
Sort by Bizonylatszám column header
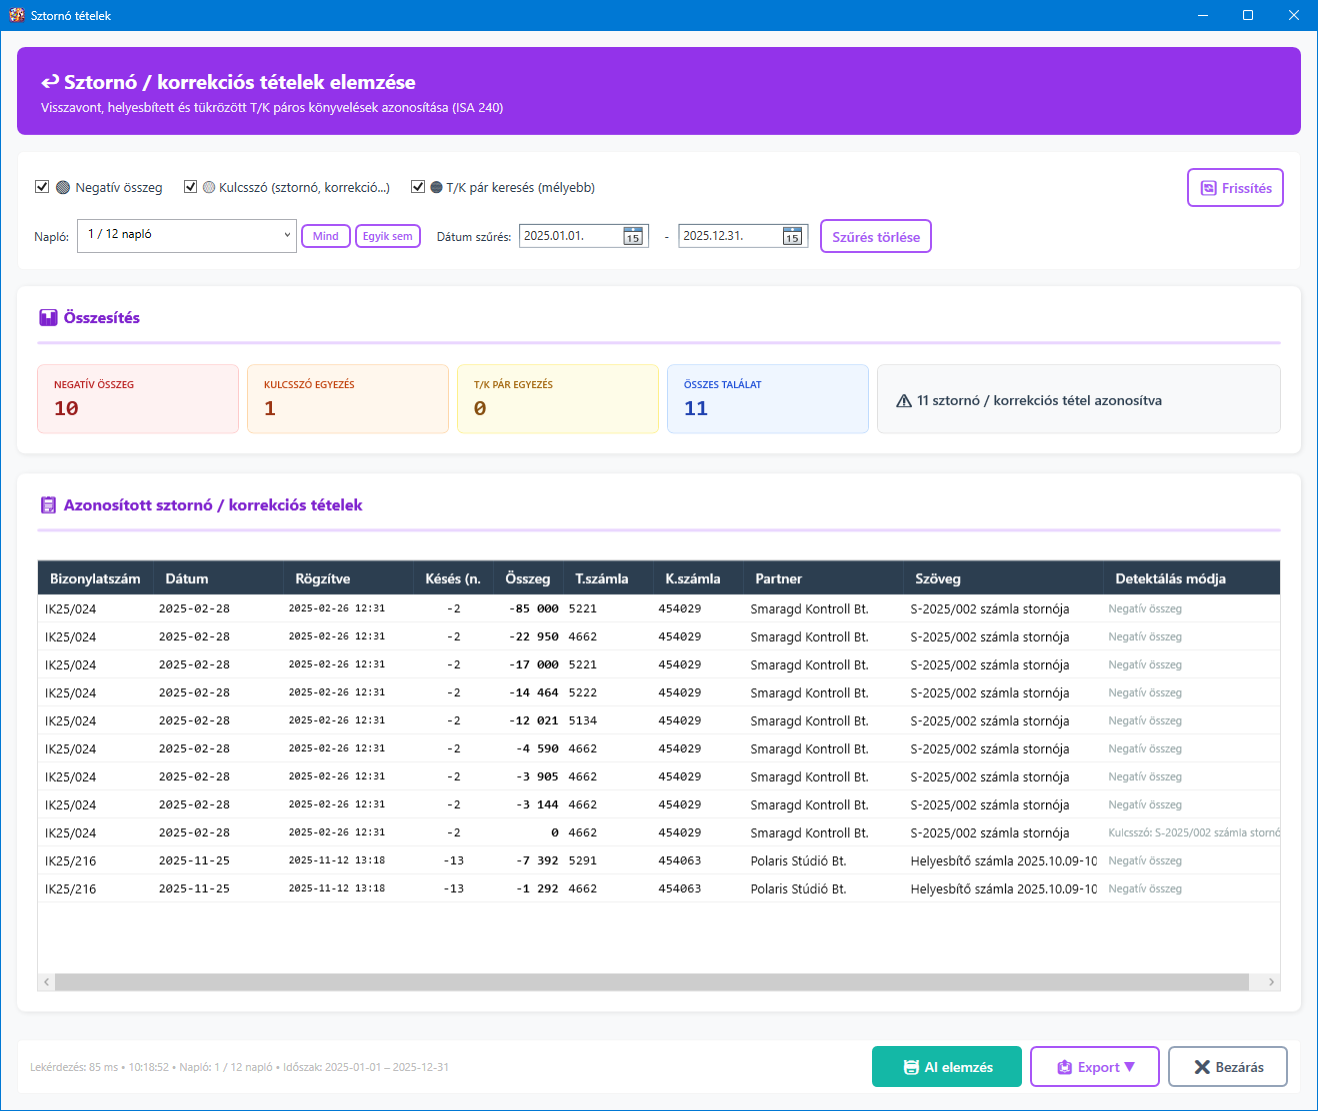pyautogui.click(x=95, y=579)
